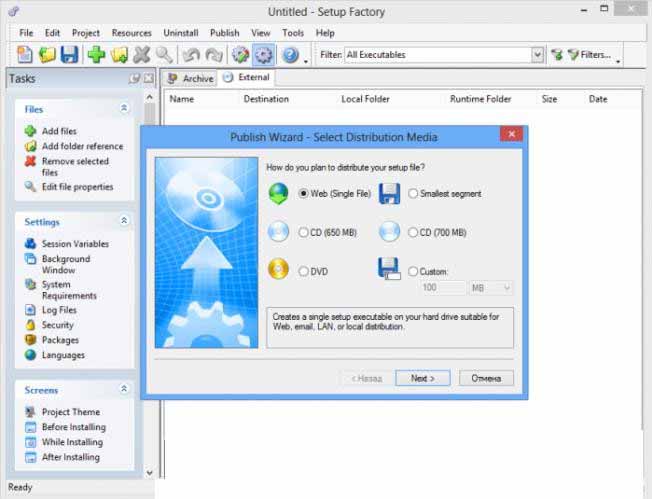This screenshot has width=652, height=499.
Task: Click the green plus Add Files toolbar icon
Action: click(96, 55)
